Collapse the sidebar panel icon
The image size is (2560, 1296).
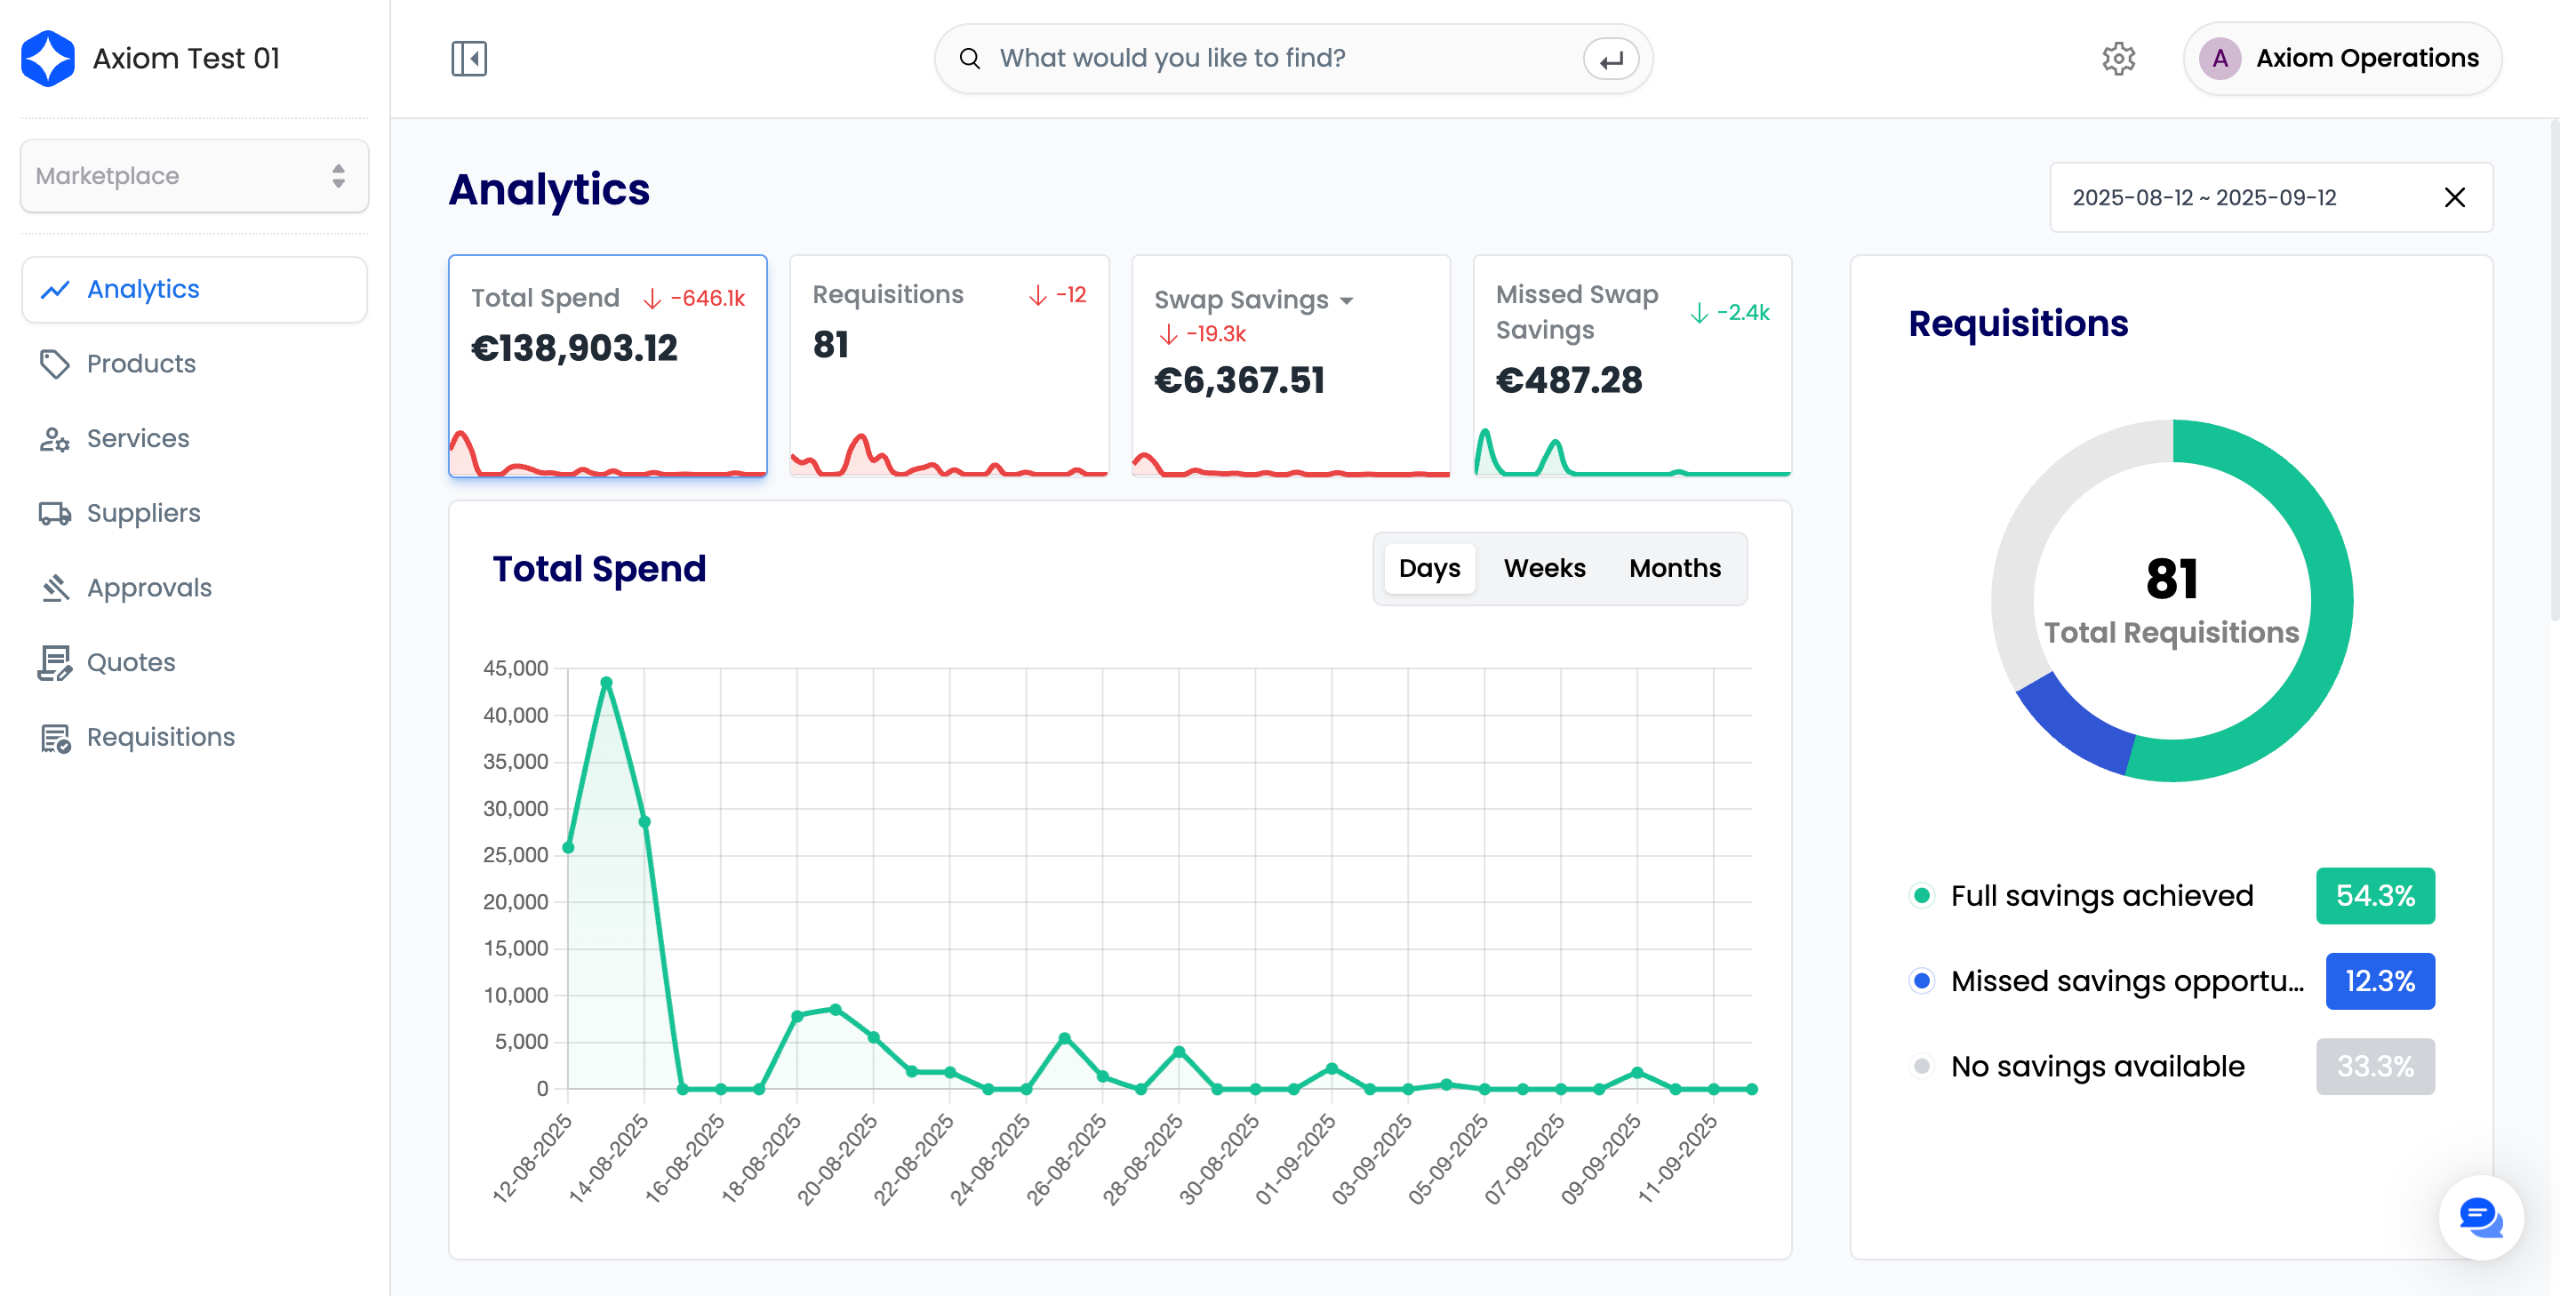[x=468, y=58]
